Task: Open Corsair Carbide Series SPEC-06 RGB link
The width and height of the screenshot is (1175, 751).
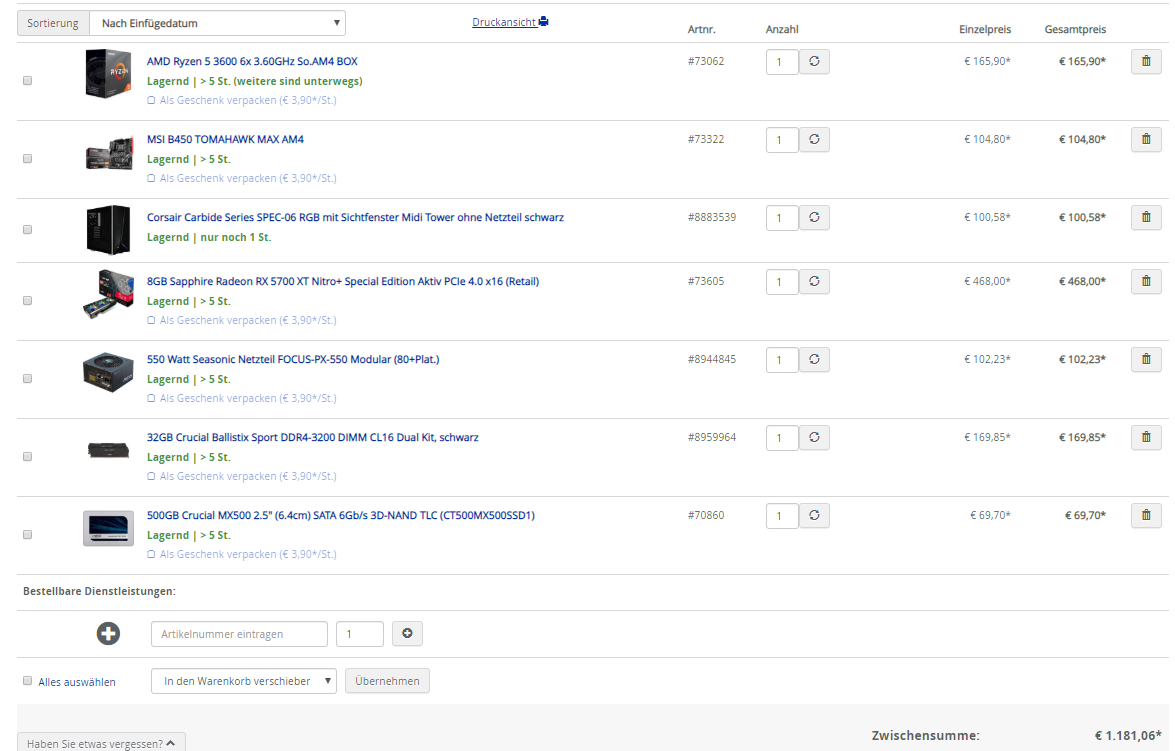Action: [355, 217]
